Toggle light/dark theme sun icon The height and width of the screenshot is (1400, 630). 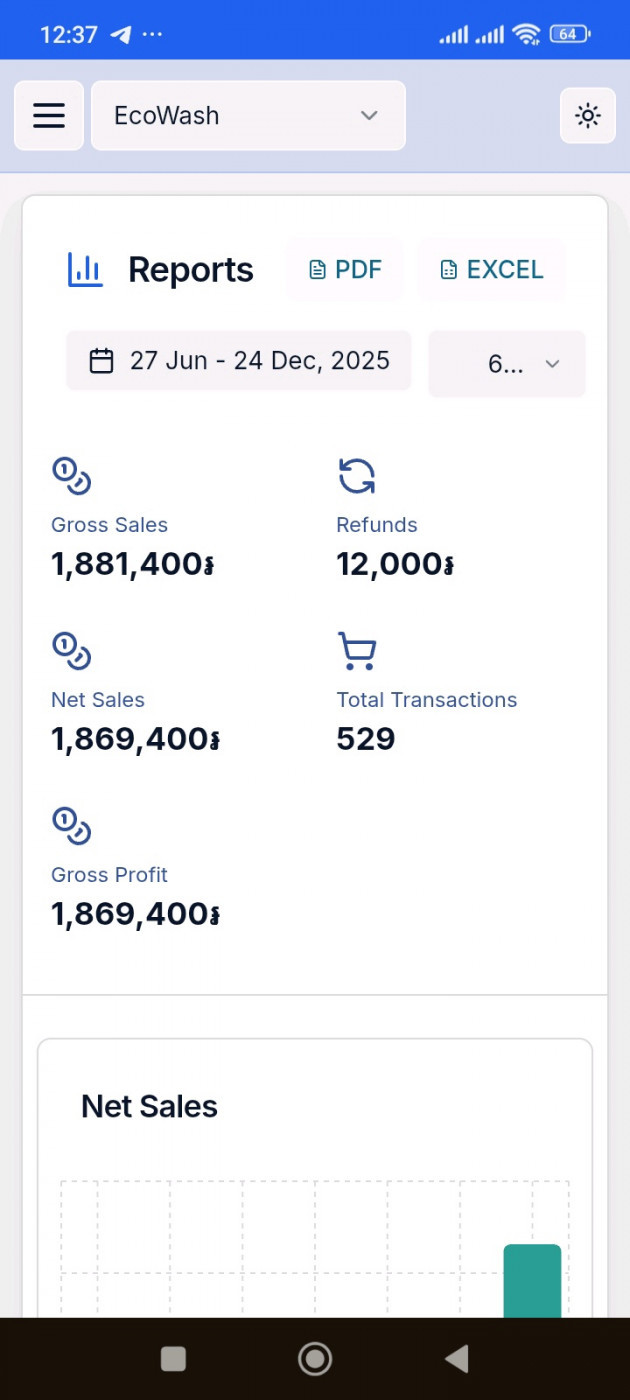588,116
